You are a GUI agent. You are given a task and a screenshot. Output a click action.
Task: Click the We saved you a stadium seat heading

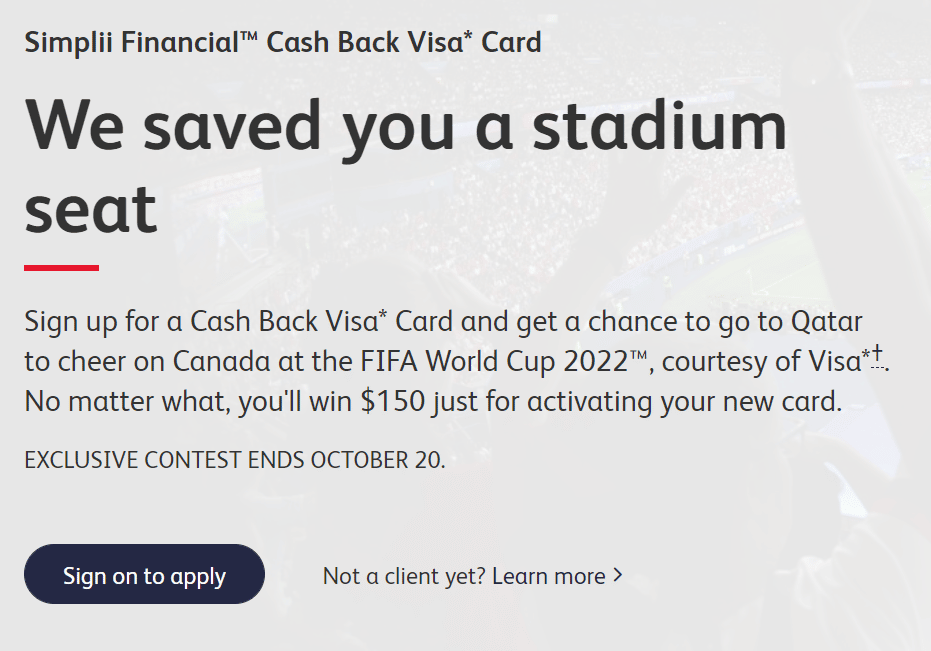405,166
